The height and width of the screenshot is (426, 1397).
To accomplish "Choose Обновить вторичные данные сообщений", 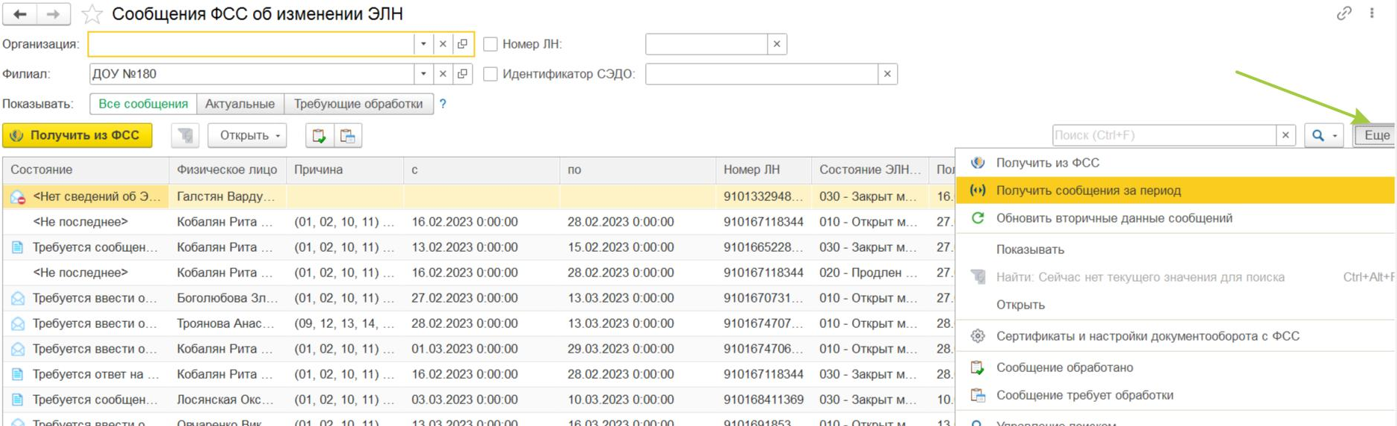I will tap(1114, 218).
